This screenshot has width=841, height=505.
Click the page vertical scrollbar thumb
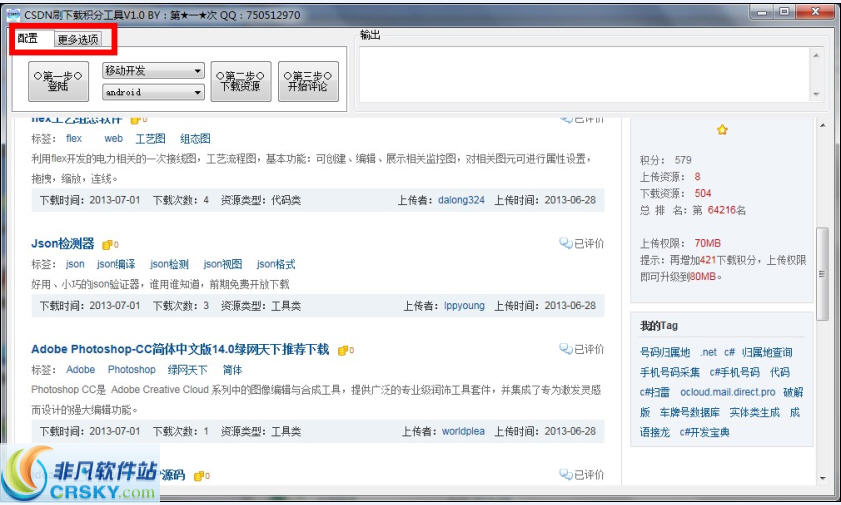click(x=822, y=273)
